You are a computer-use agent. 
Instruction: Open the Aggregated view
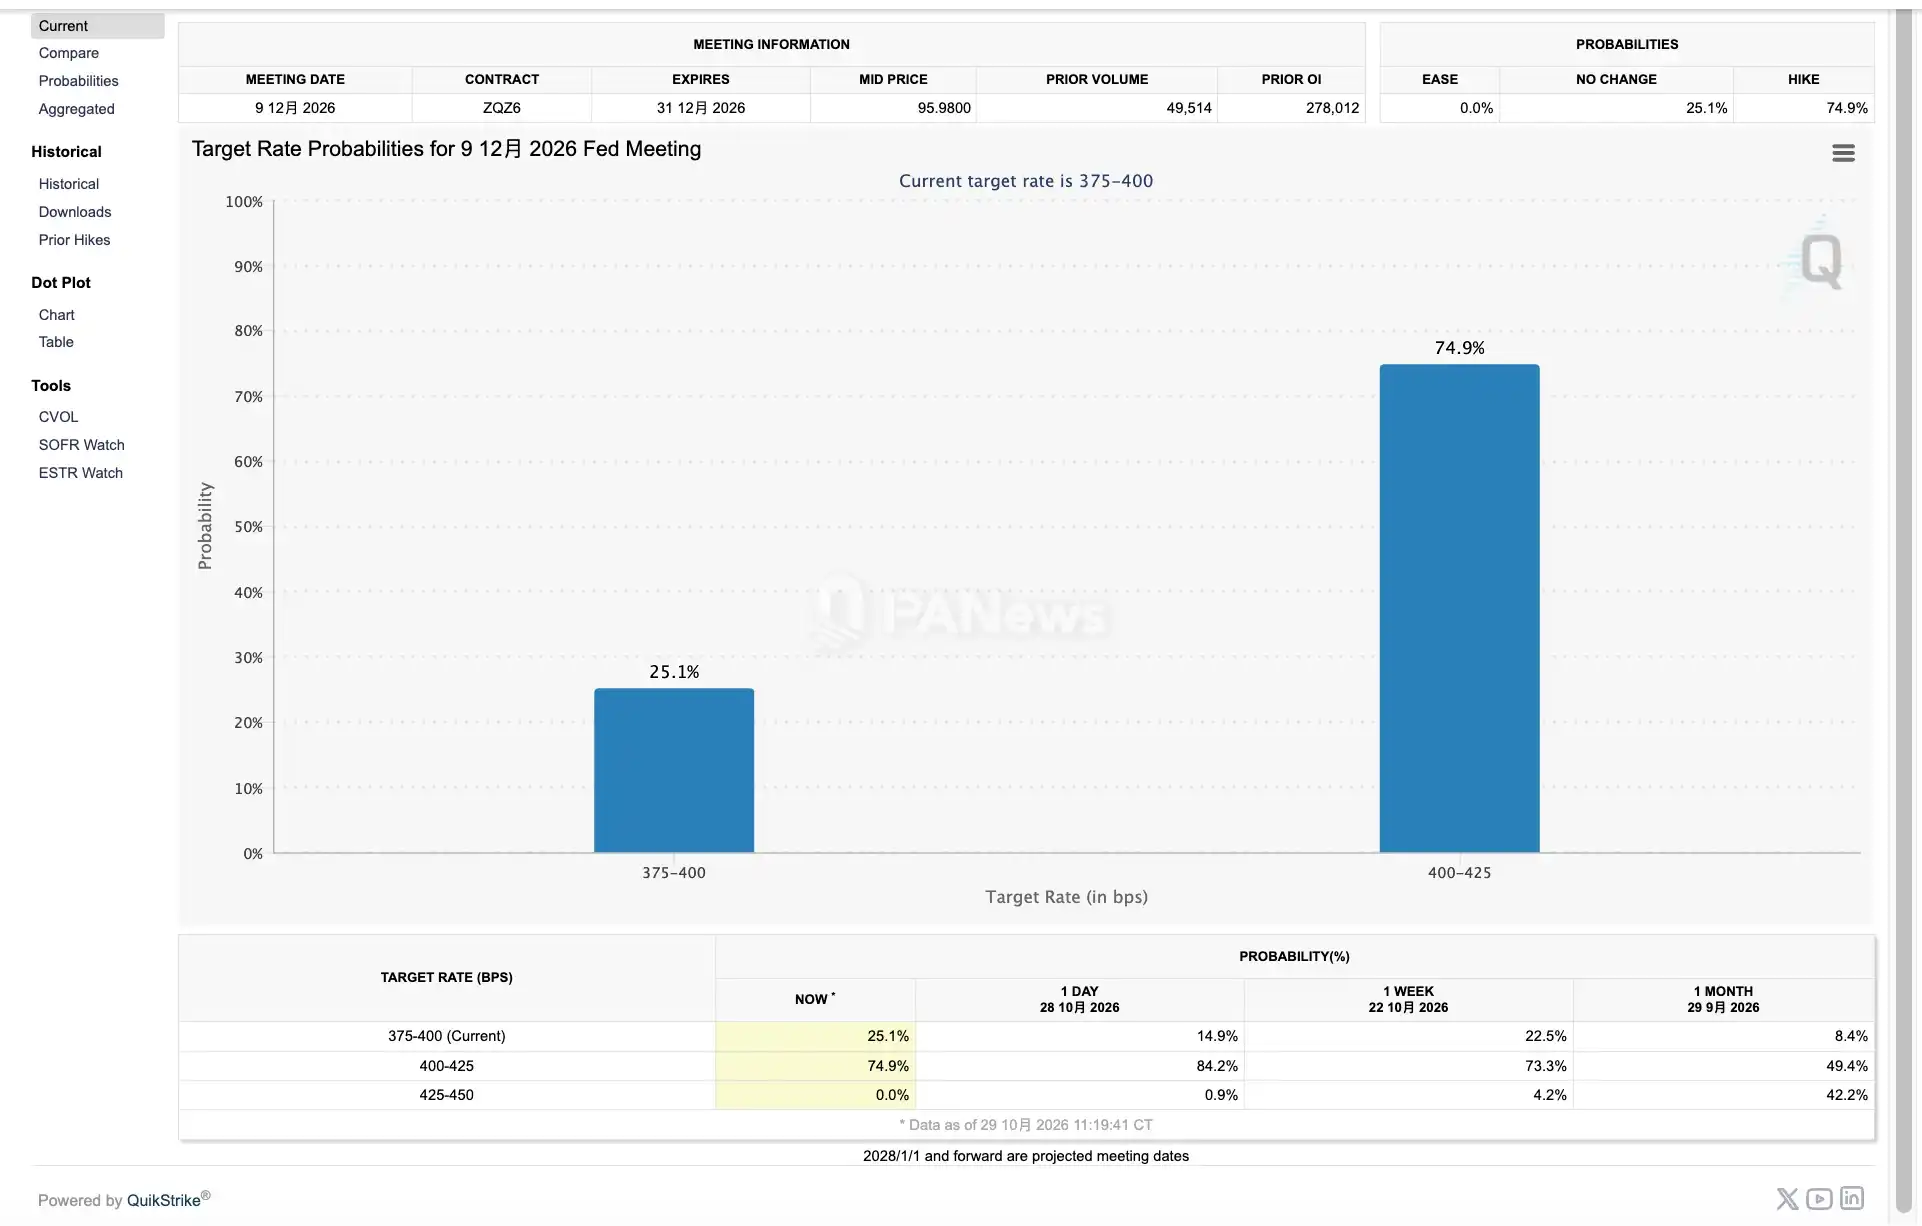click(x=77, y=109)
